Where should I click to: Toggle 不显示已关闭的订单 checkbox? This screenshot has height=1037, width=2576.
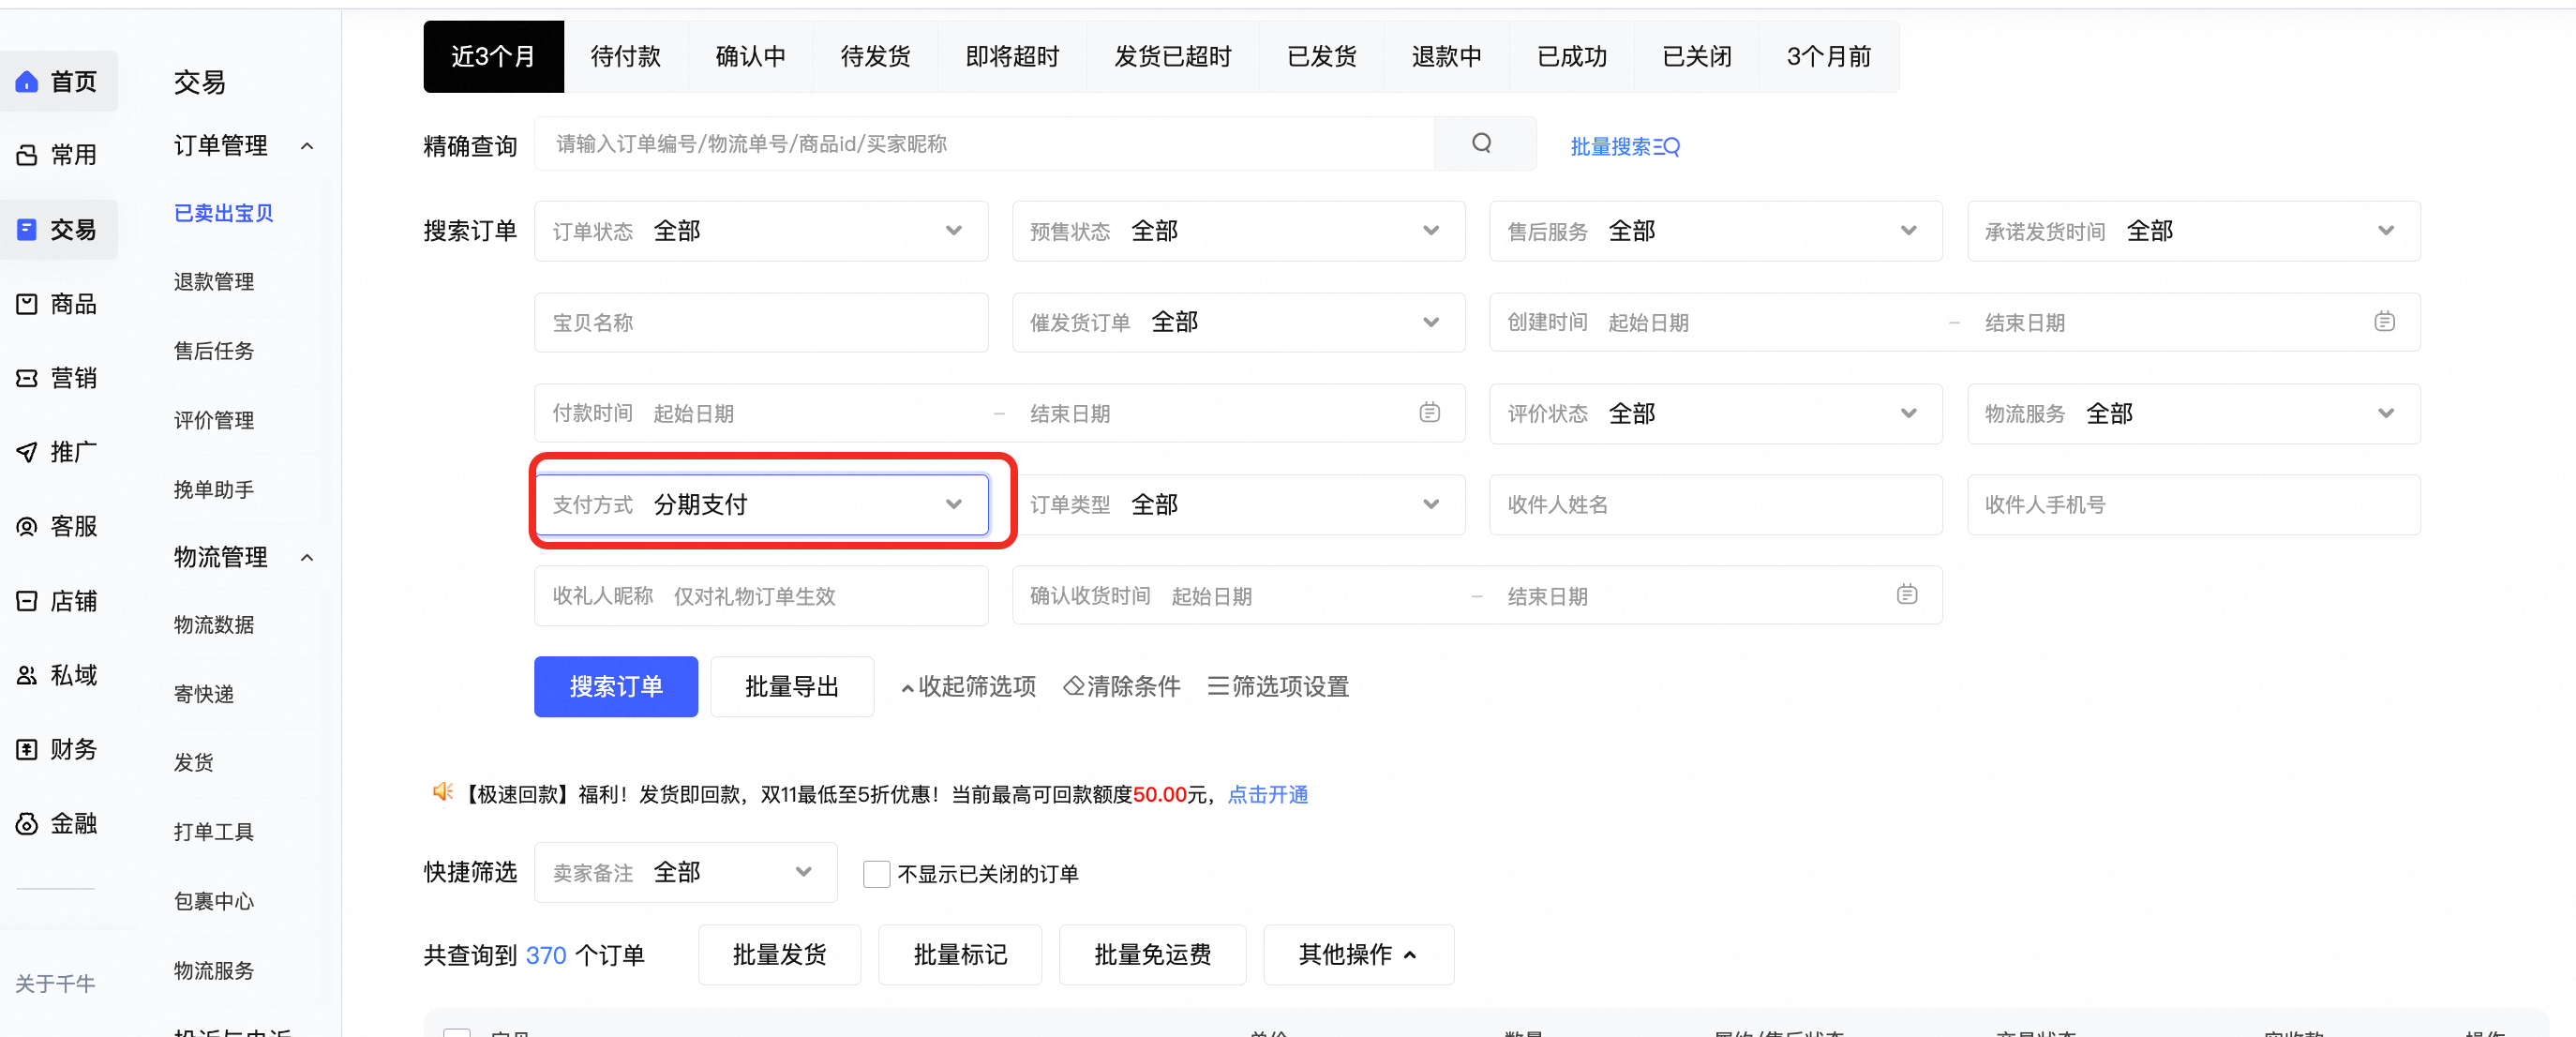876,874
